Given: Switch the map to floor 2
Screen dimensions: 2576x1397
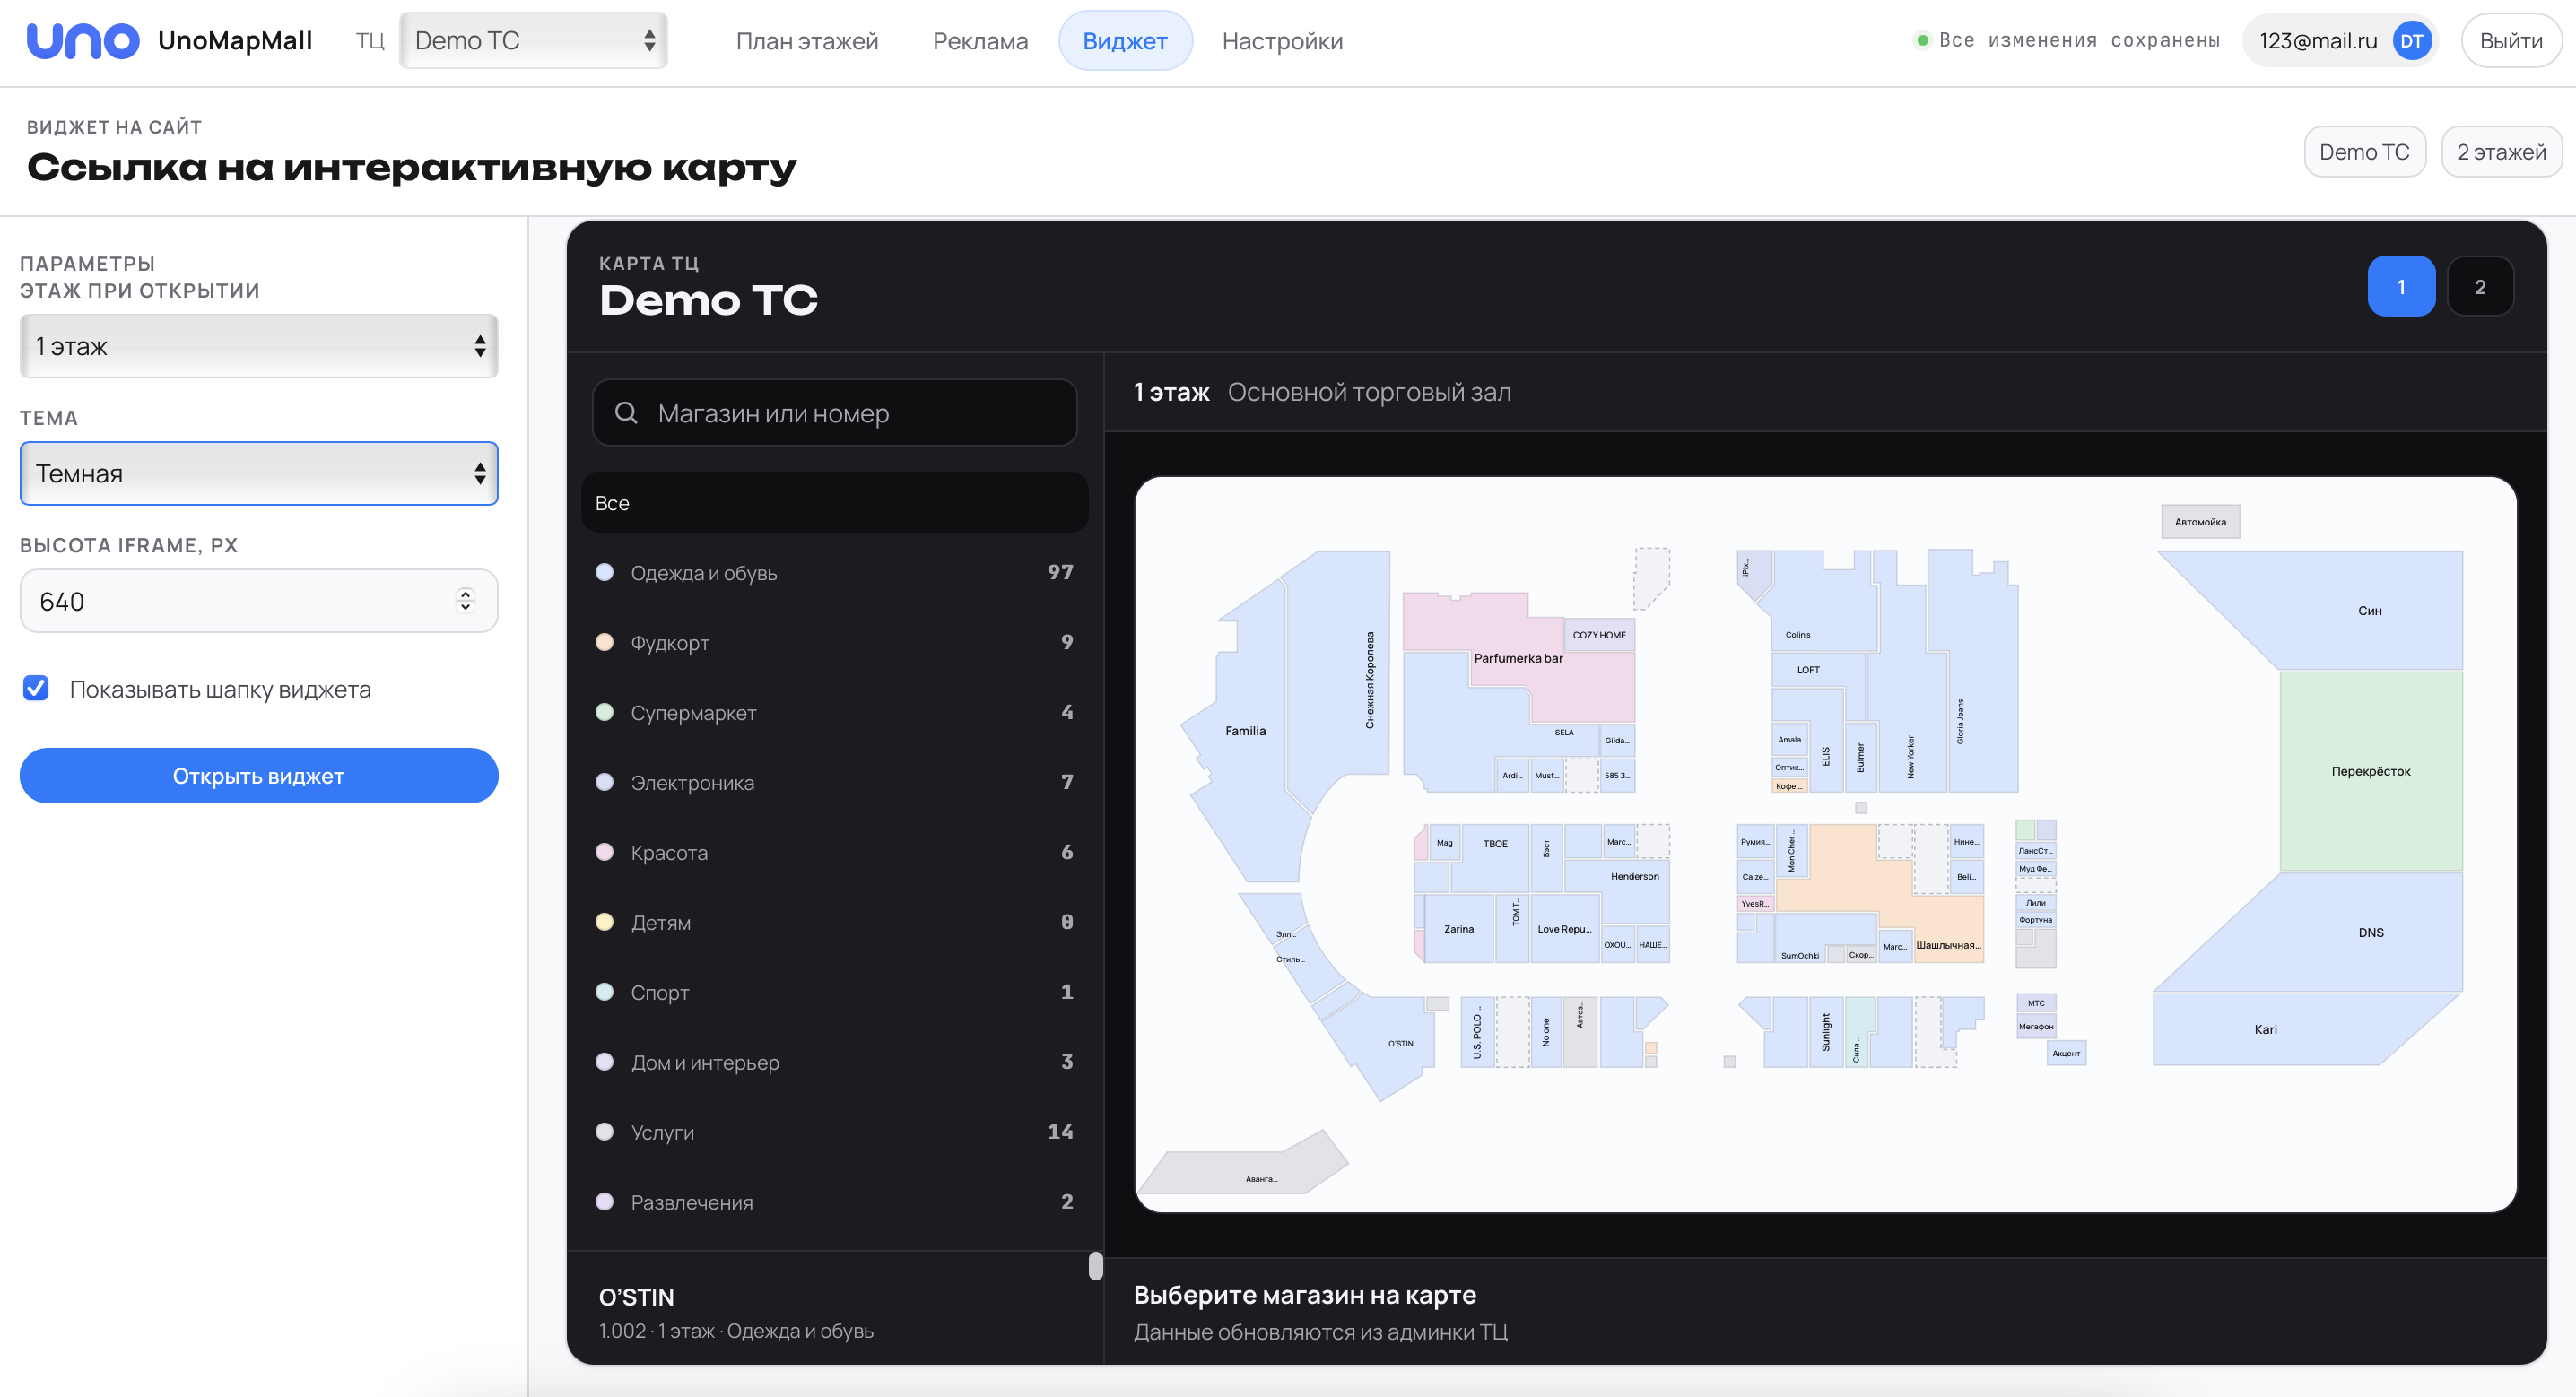Looking at the screenshot, I should (x=2480, y=287).
